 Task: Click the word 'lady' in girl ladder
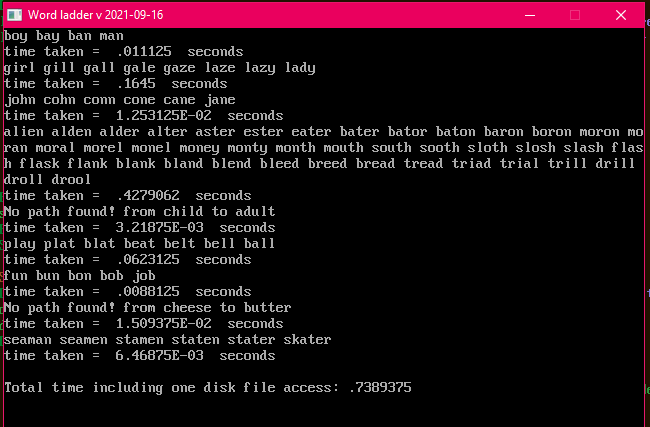[300, 68]
